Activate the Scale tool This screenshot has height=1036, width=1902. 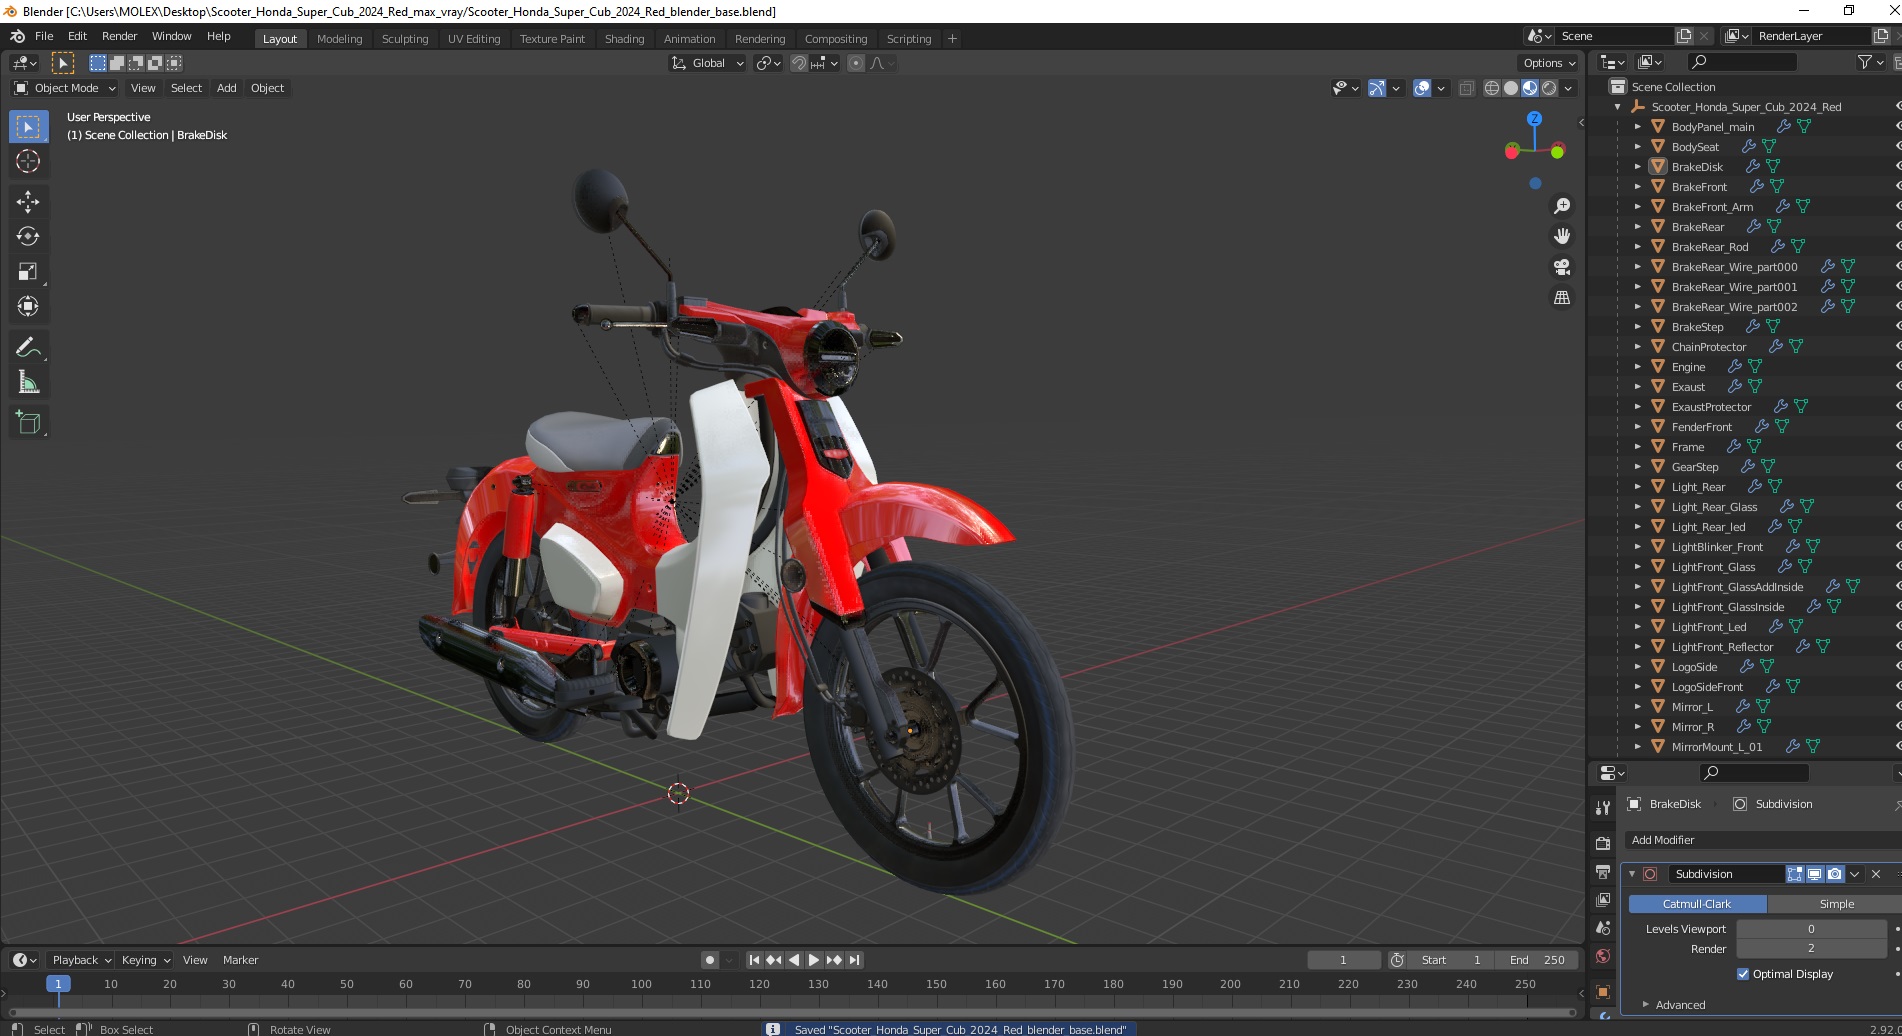point(28,272)
